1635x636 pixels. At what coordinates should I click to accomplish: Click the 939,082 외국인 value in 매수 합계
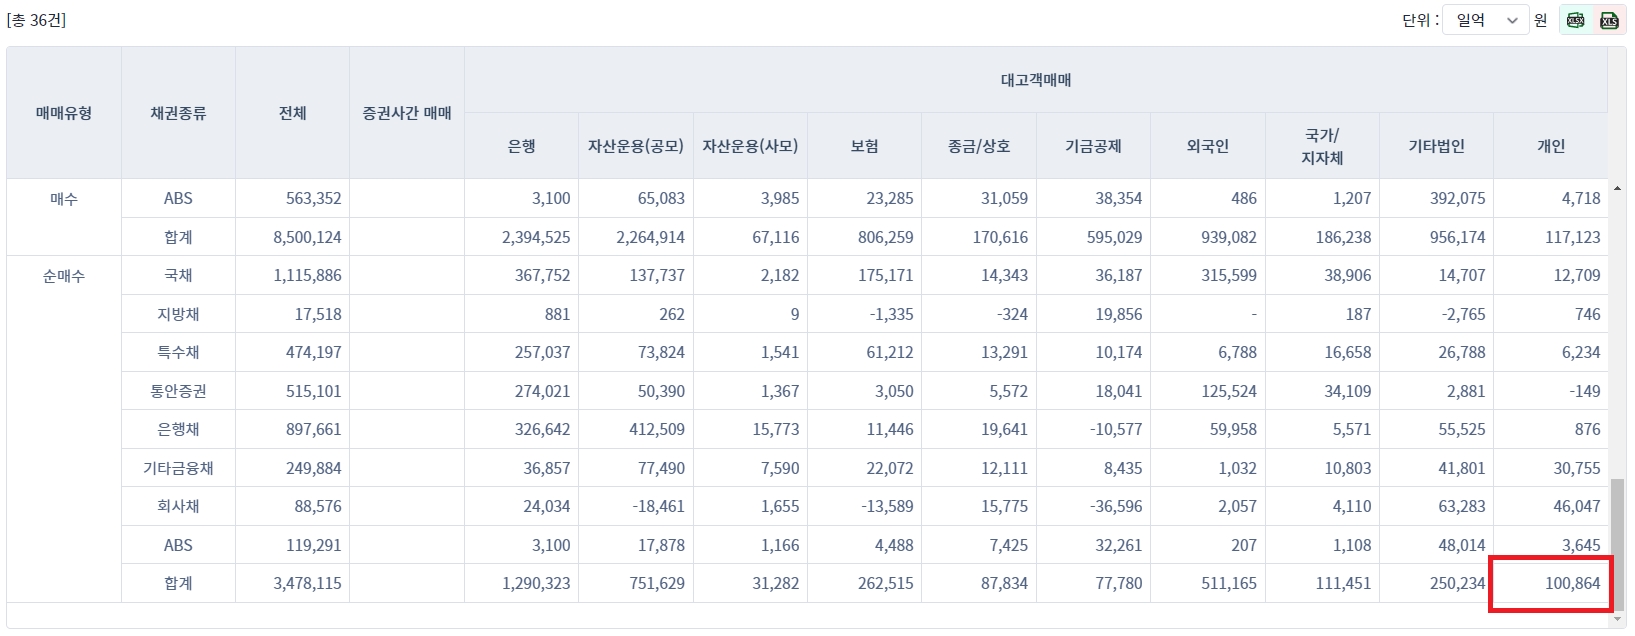click(x=1229, y=237)
